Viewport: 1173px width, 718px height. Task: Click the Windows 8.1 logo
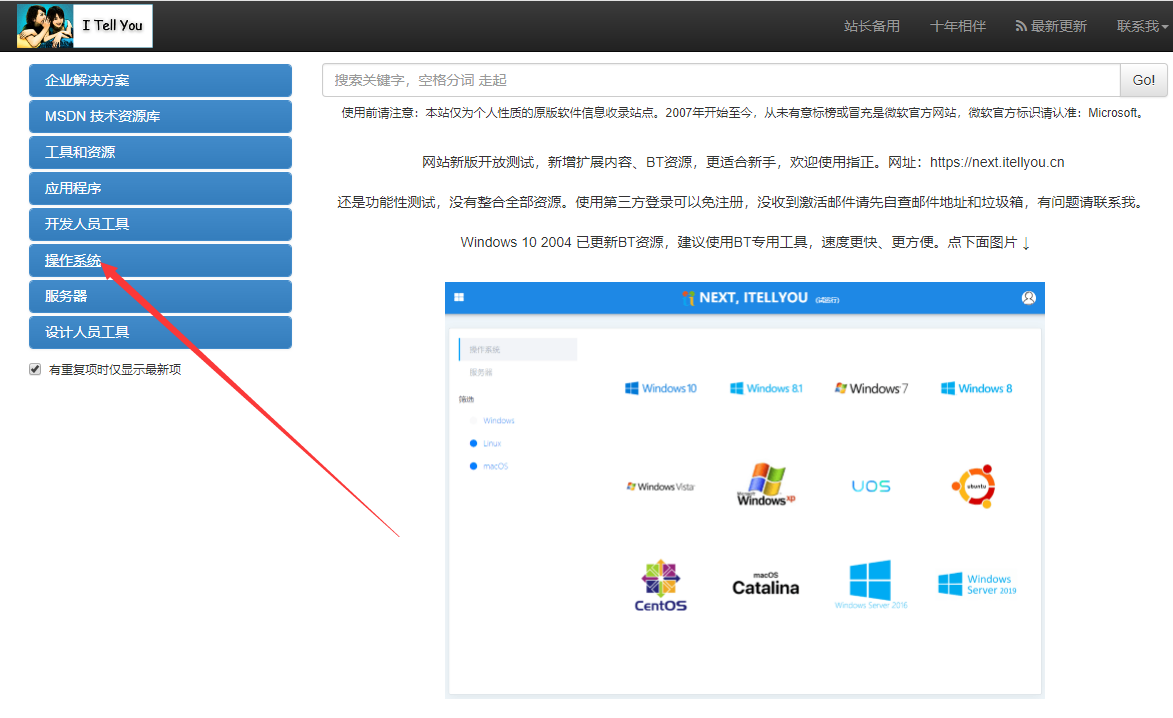click(766, 388)
